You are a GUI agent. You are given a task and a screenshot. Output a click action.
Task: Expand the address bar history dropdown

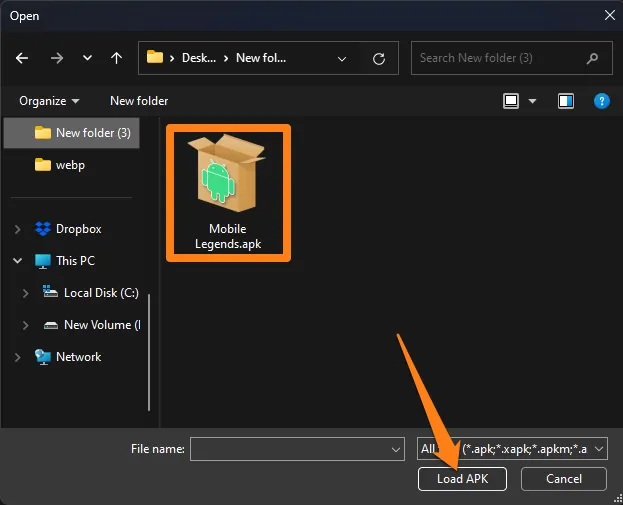coord(341,59)
